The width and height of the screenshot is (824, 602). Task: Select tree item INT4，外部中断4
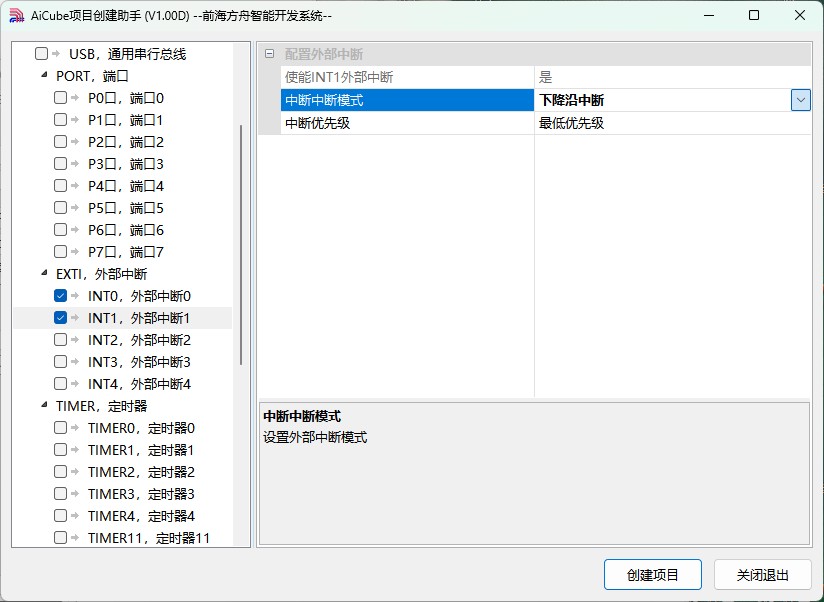(x=139, y=385)
